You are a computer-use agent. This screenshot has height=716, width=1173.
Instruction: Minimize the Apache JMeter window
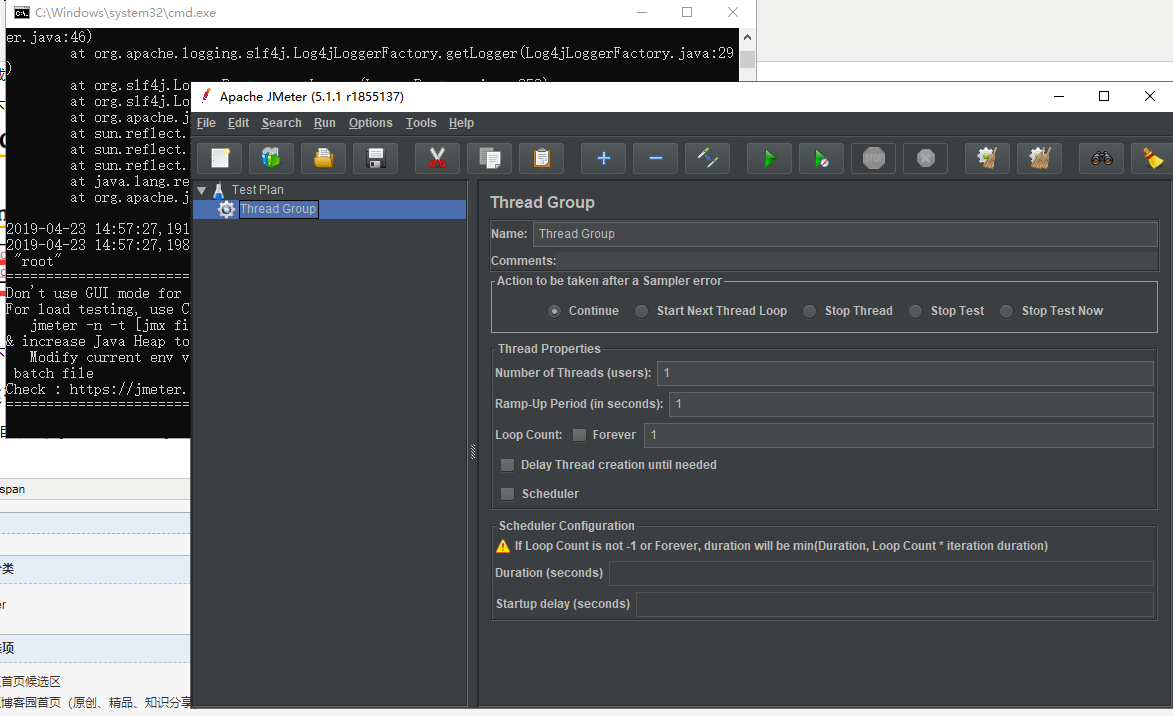coord(1059,97)
